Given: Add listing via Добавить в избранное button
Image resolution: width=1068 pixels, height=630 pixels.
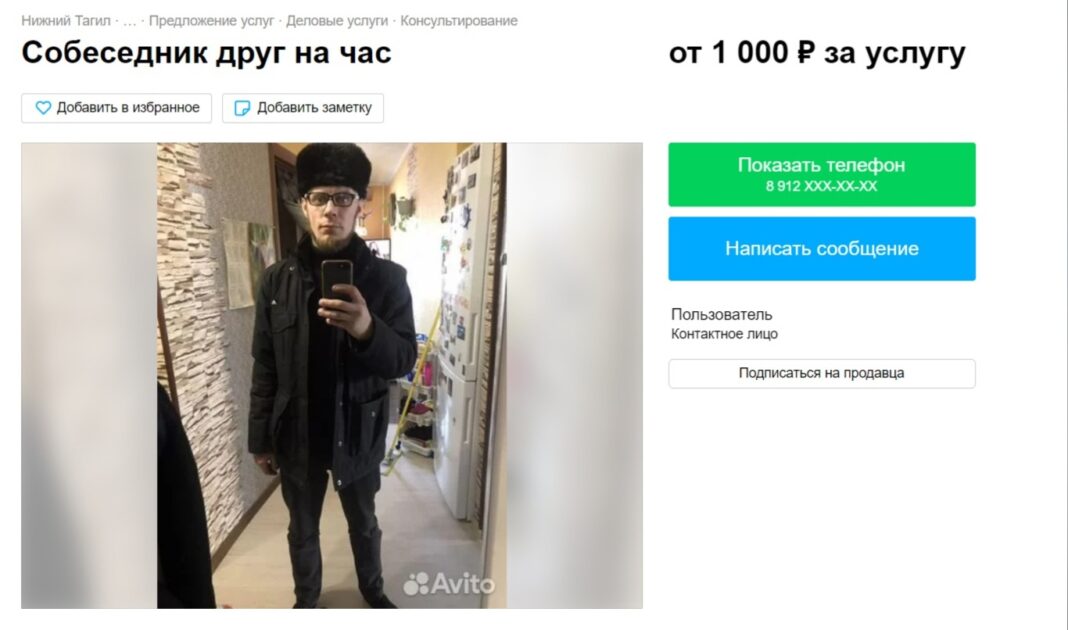Looking at the screenshot, I should [116, 108].
